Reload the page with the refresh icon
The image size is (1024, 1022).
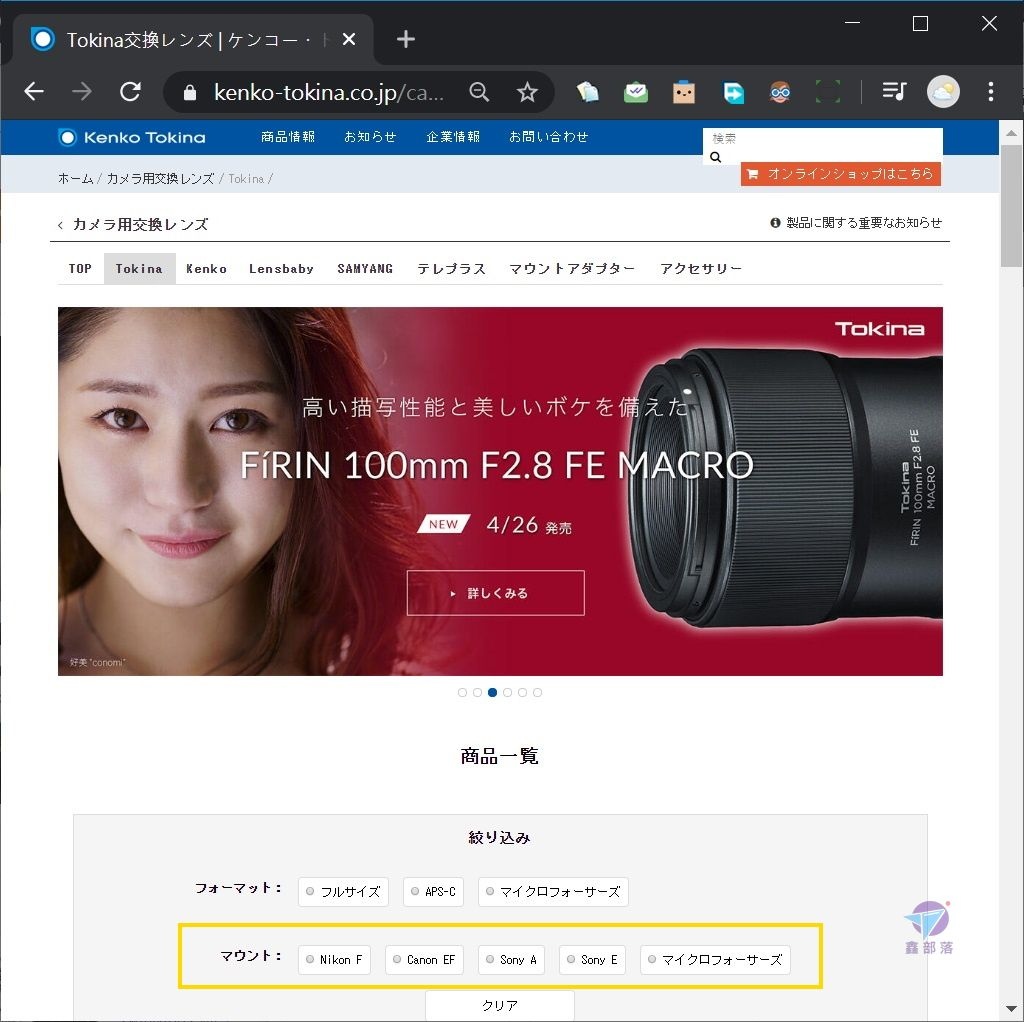coord(131,91)
